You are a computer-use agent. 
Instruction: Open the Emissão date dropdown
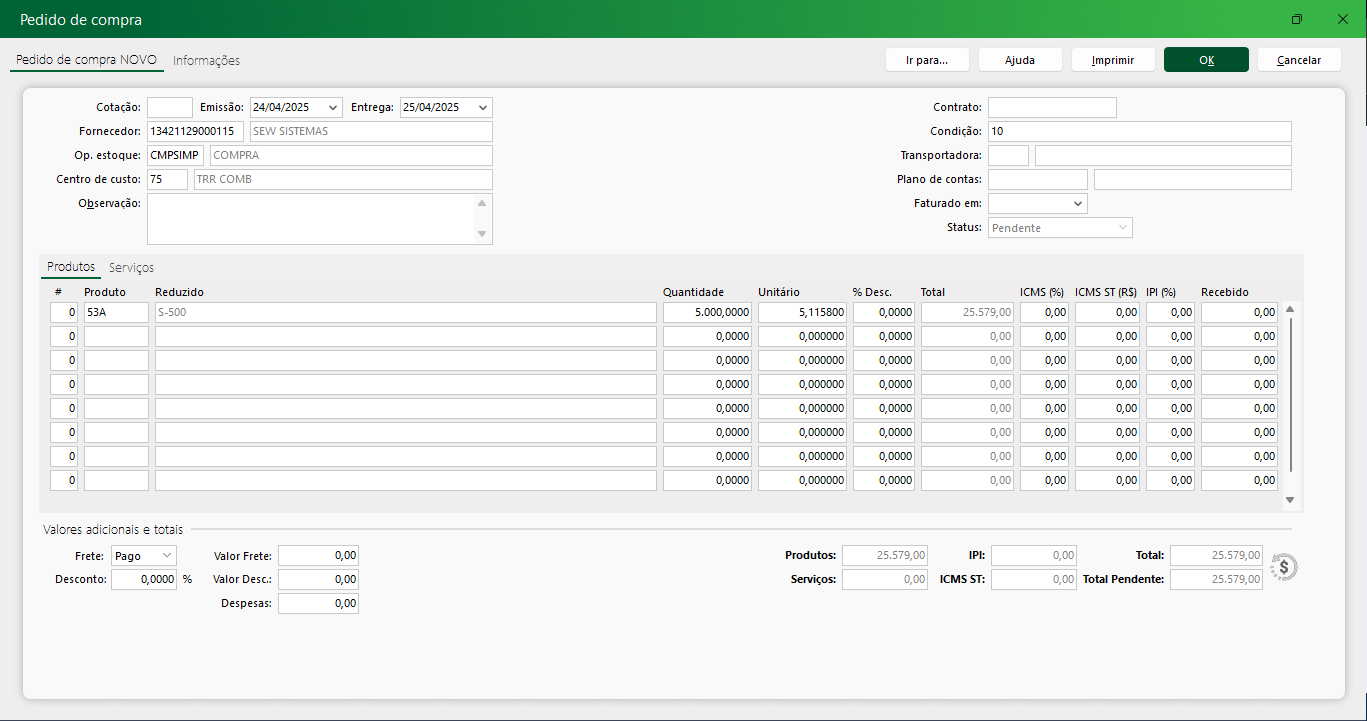(333, 107)
